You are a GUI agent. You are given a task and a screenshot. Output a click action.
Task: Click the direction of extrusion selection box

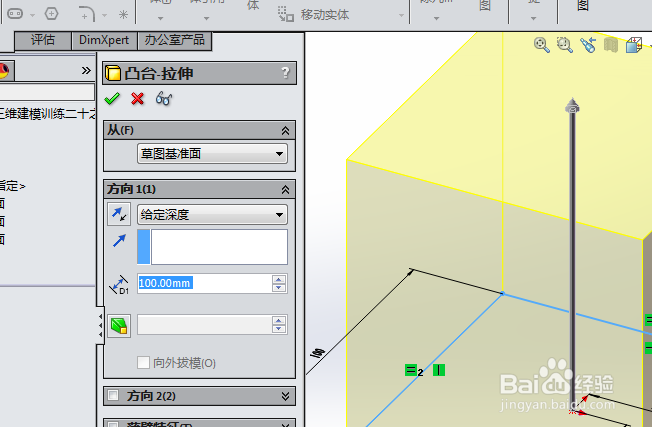[x=212, y=247]
